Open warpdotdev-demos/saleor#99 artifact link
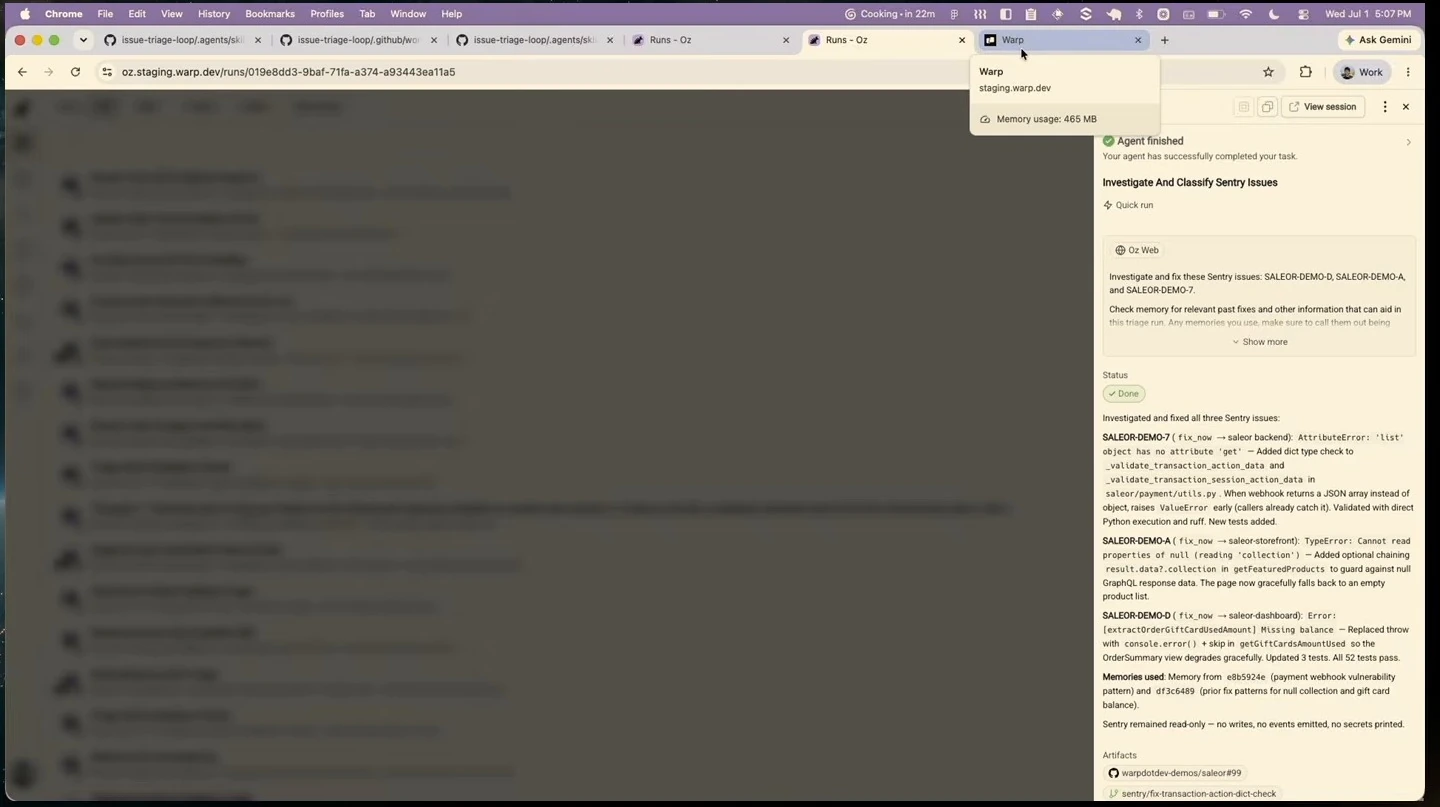 tap(1175, 773)
